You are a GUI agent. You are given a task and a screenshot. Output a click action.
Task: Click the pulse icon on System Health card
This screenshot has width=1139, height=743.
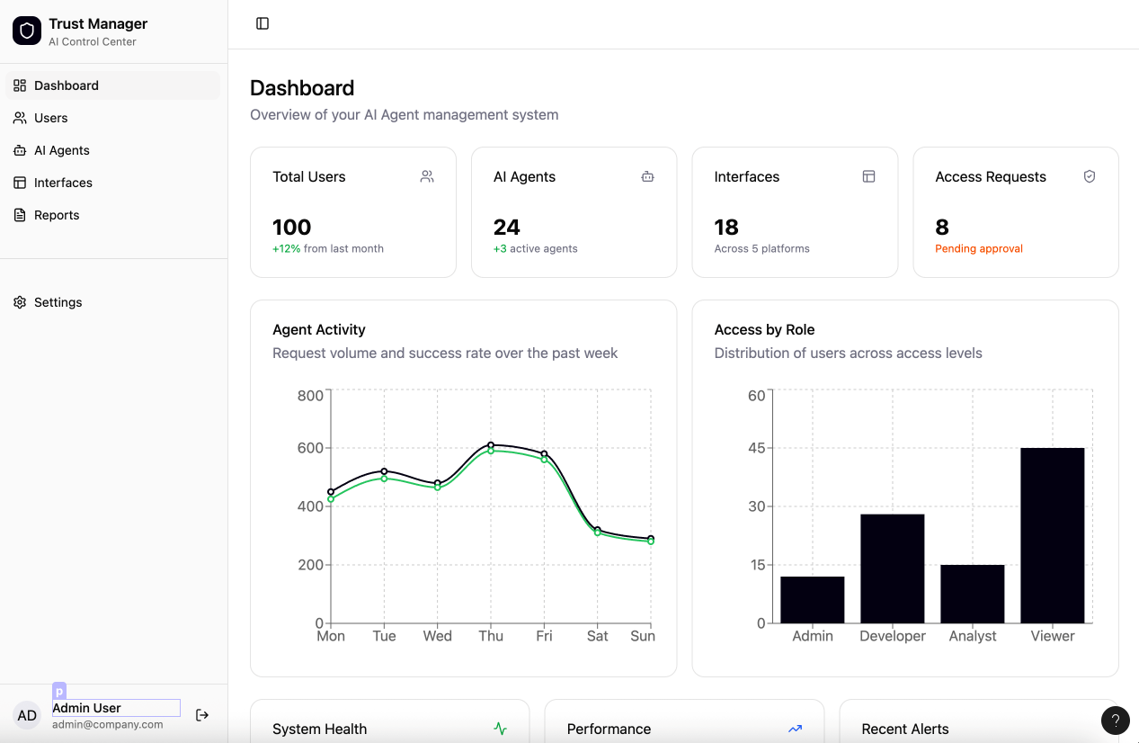pos(500,729)
